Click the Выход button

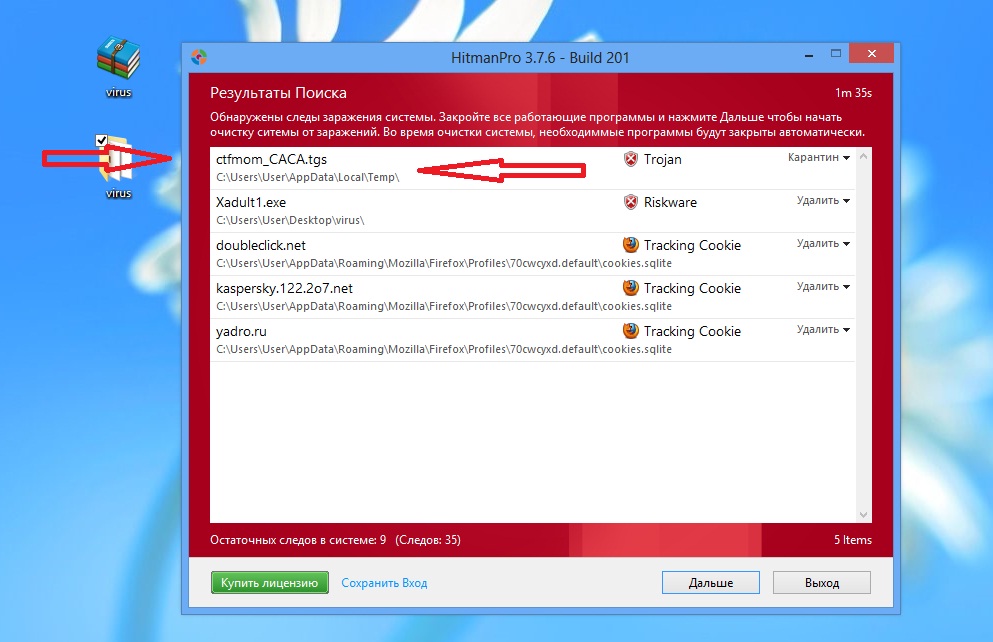[821, 582]
